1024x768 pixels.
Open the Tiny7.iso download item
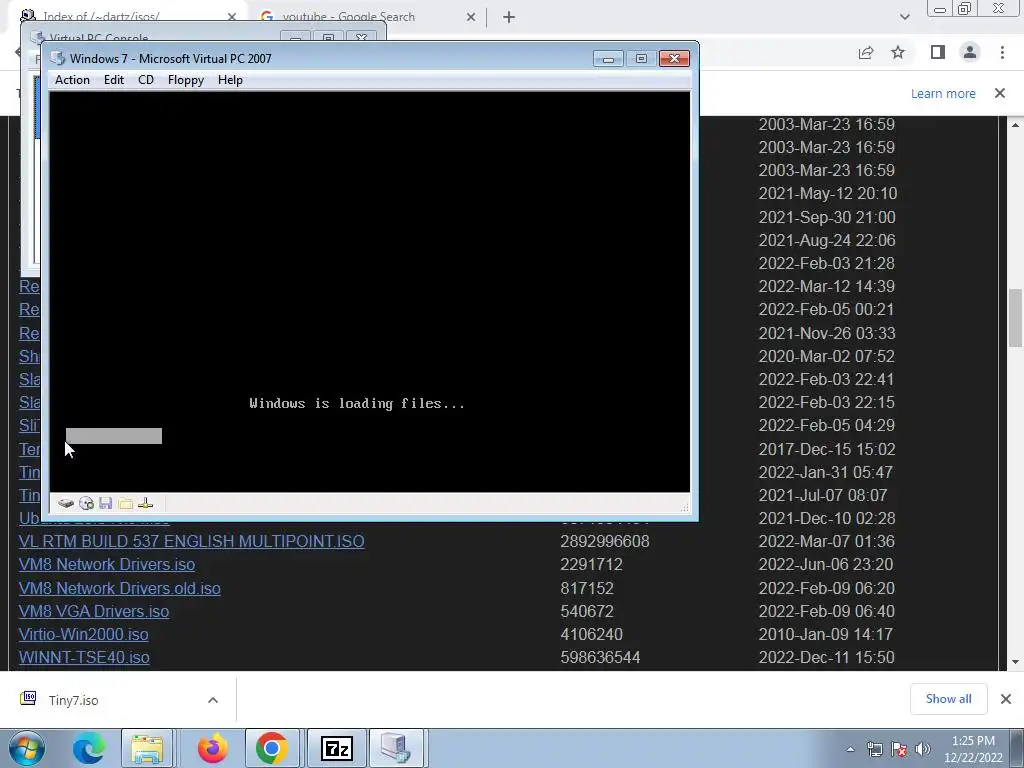click(x=73, y=700)
